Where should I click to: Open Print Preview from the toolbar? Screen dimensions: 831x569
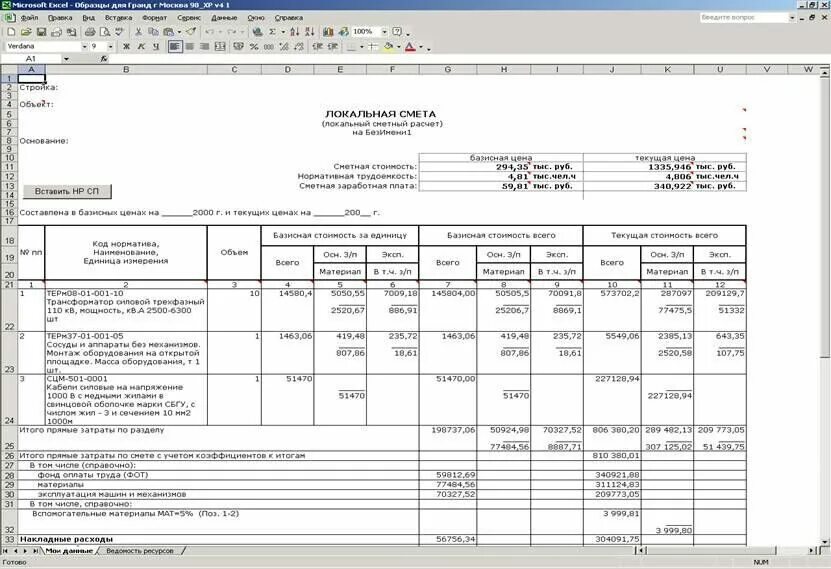(105, 32)
